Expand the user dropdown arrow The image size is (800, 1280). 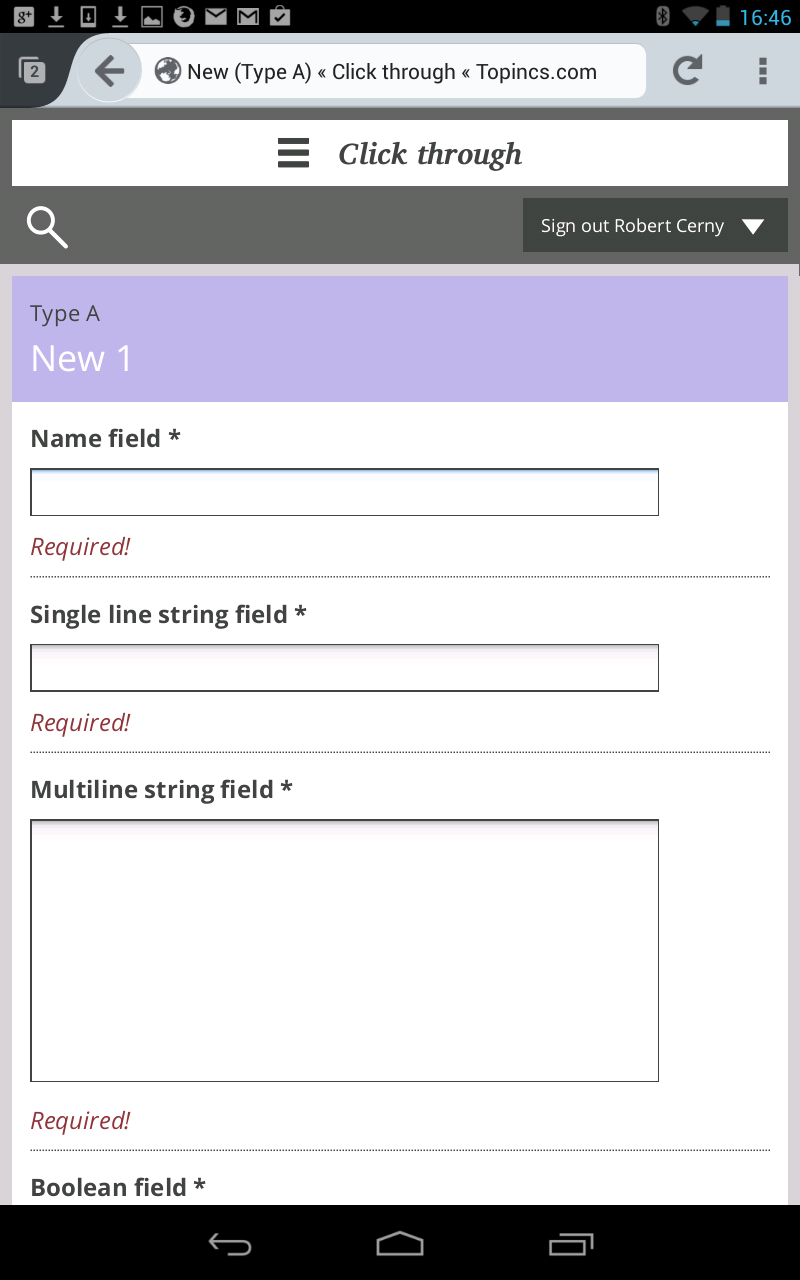coord(753,226)
